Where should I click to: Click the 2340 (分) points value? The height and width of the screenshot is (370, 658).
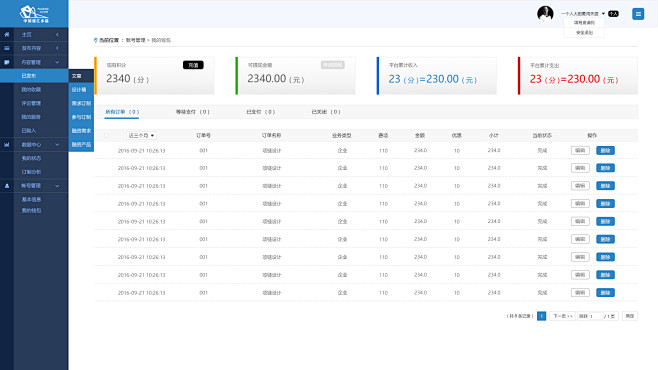coord(128,79)
